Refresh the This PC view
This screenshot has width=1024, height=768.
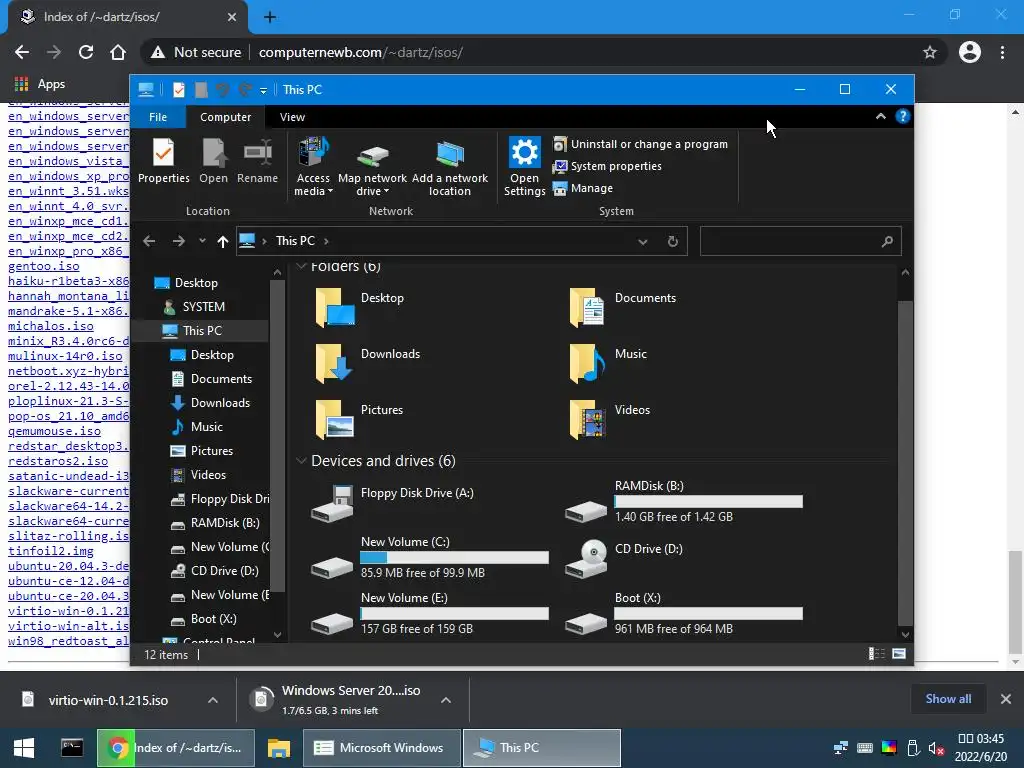coord(673,242)
